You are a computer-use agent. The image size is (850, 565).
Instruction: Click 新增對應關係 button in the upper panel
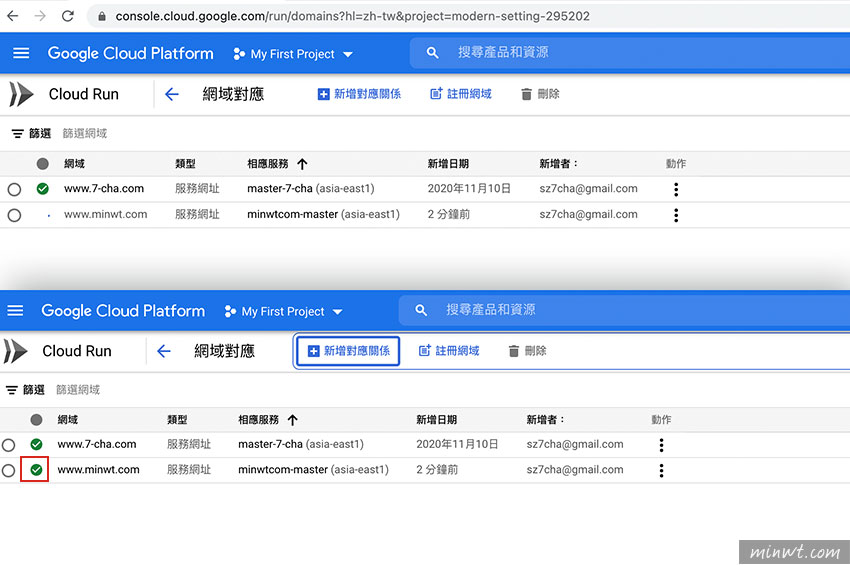tap(359, 94)
